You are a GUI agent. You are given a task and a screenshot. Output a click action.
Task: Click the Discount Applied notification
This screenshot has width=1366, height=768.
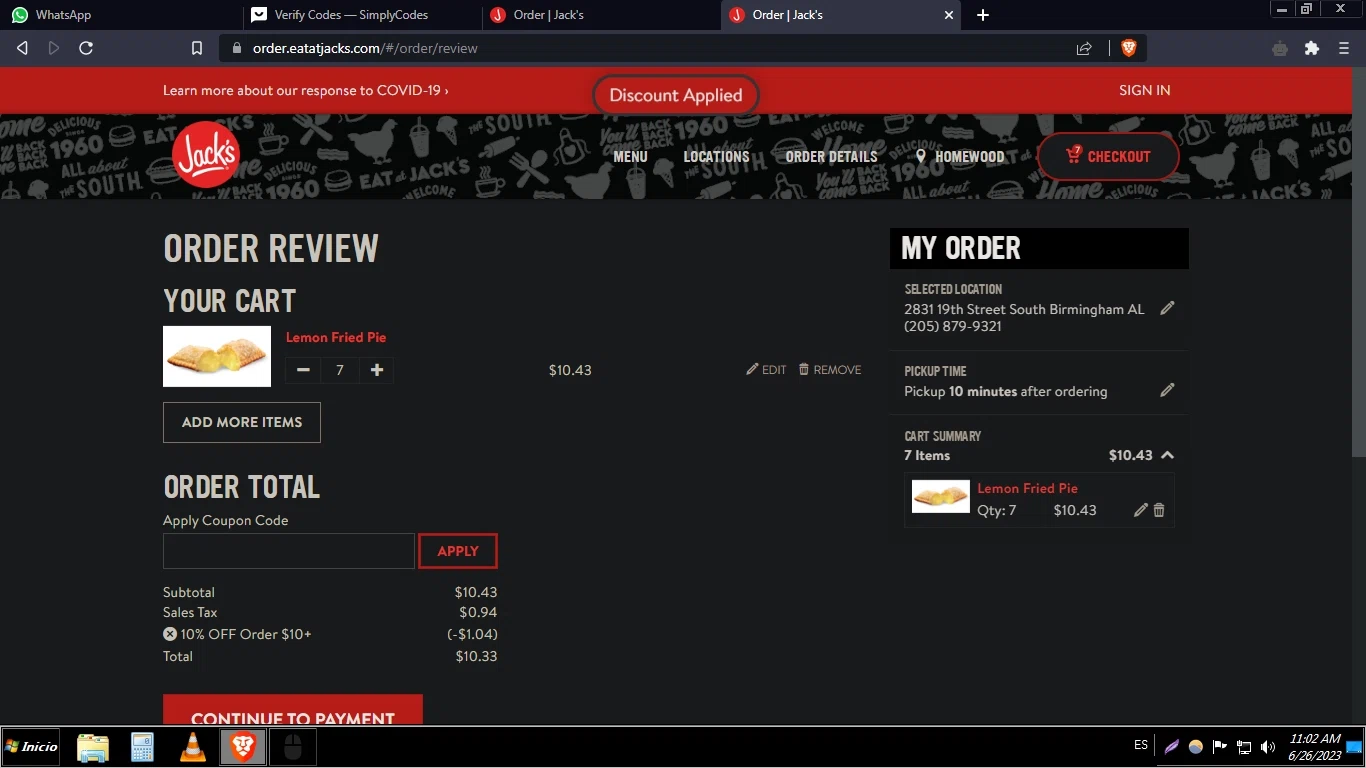point(676,96)
